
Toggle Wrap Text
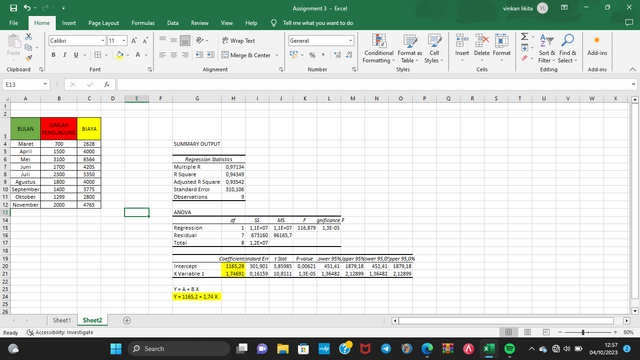tap(239, 40)
